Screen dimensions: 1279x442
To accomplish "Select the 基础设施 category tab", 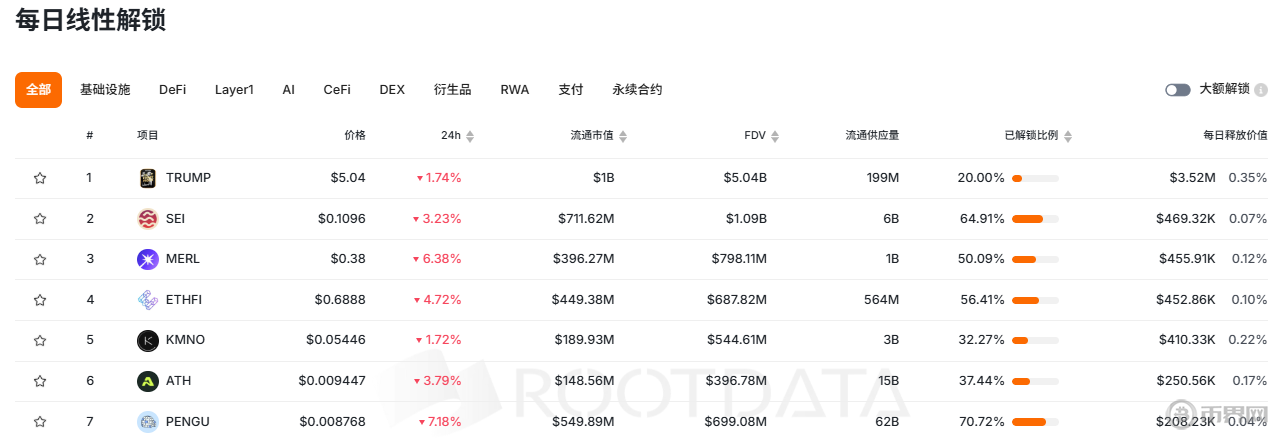I will tap(105, 90).
